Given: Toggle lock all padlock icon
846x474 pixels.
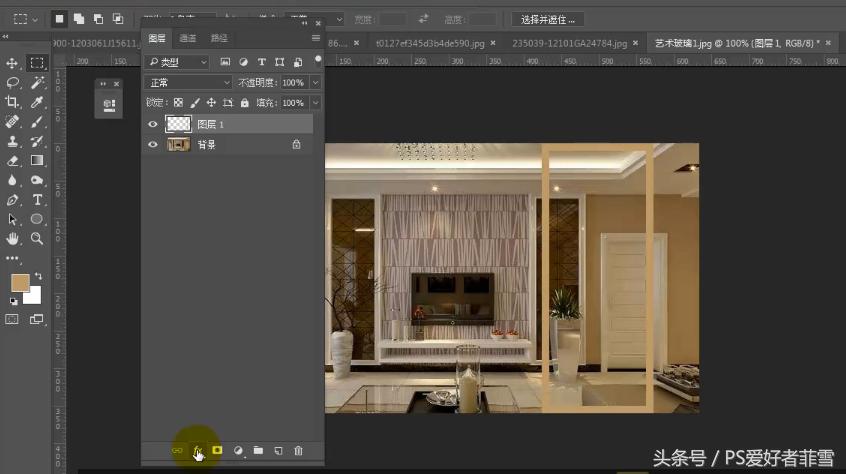Looking at the screenshot, I should point(244,102).
